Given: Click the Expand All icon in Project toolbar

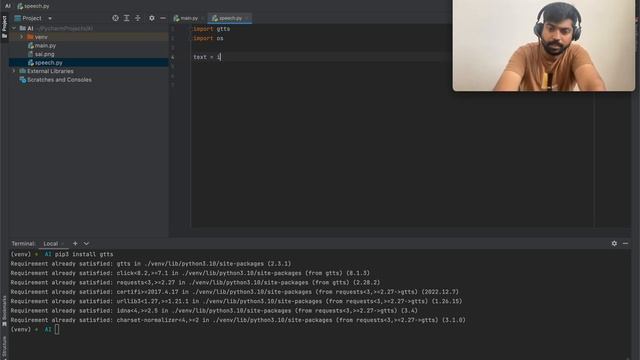Looking at the screenshot, I should pos(127,18).
